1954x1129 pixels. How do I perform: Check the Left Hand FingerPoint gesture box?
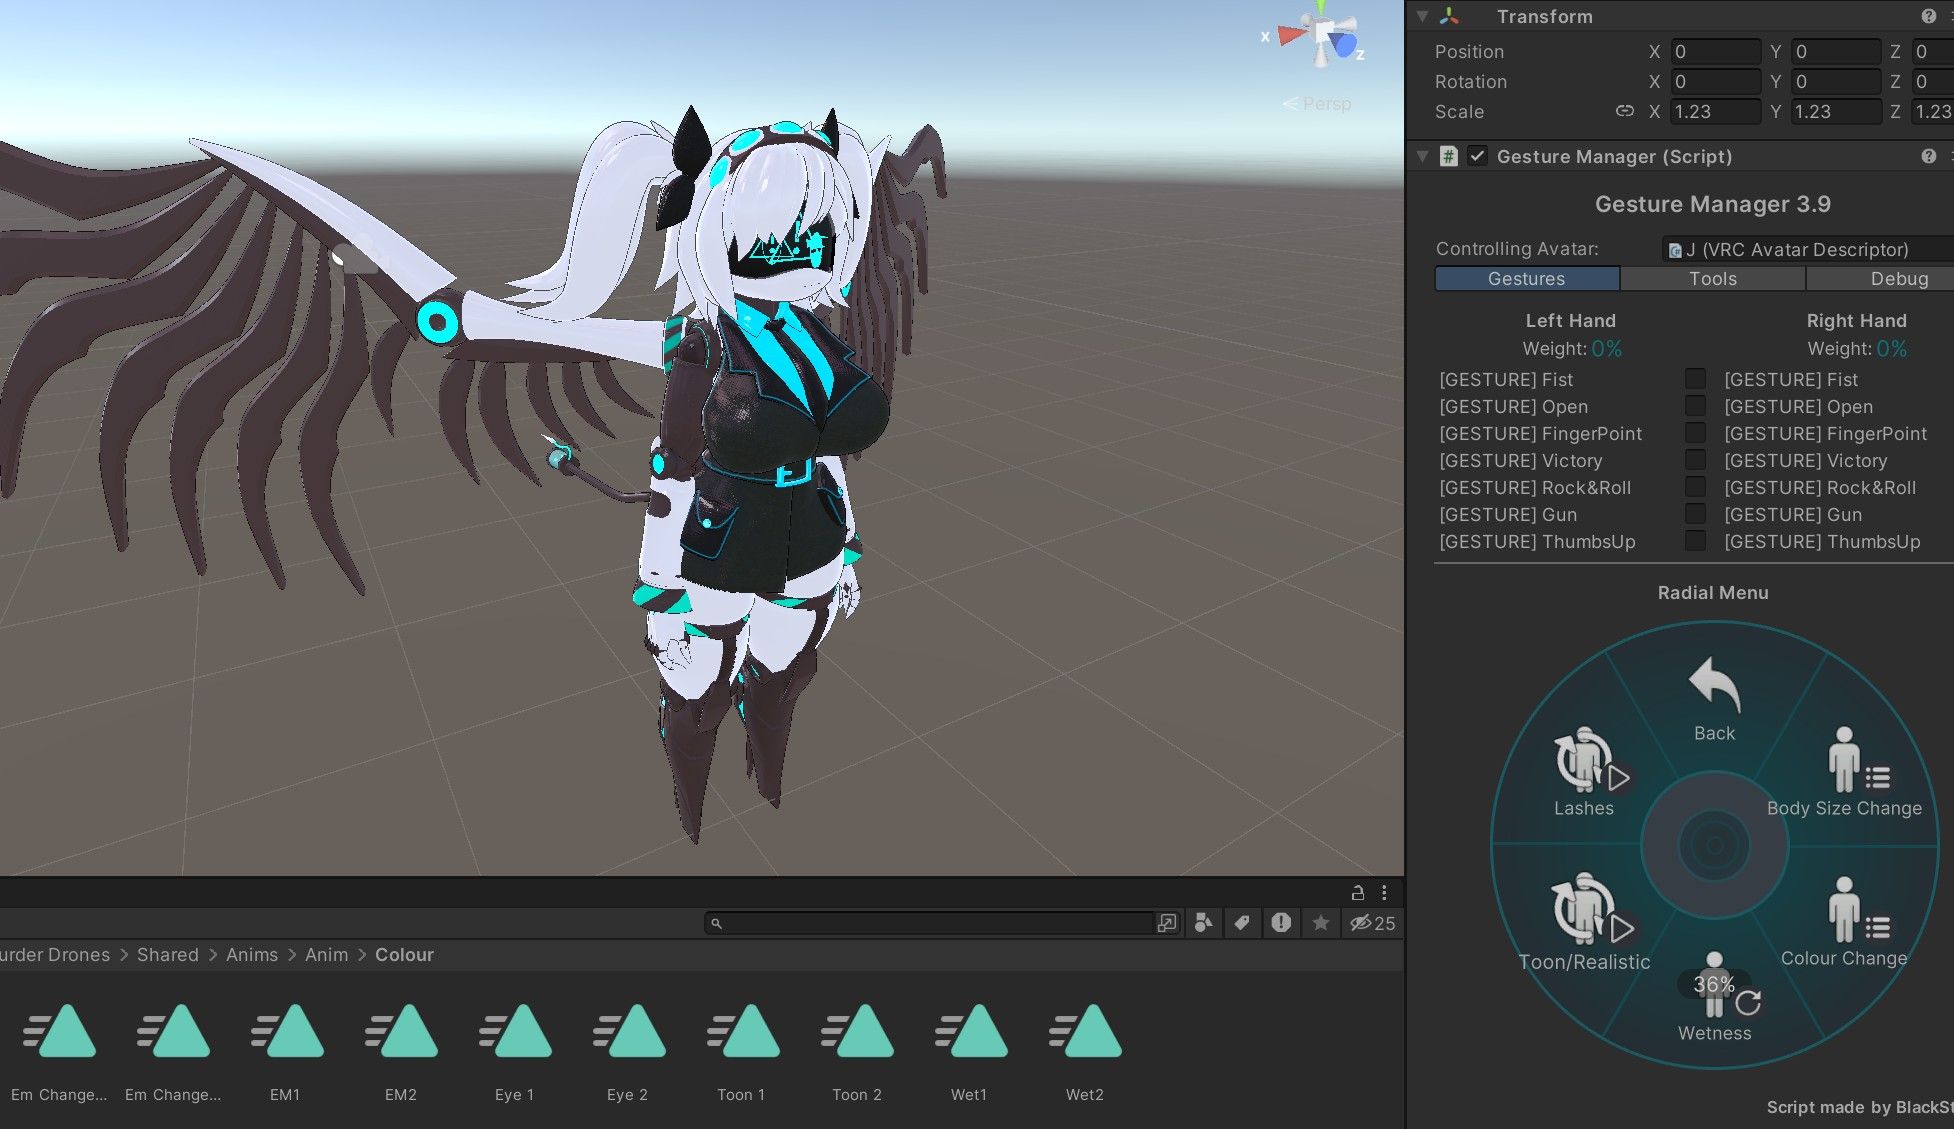[1695, 433]
